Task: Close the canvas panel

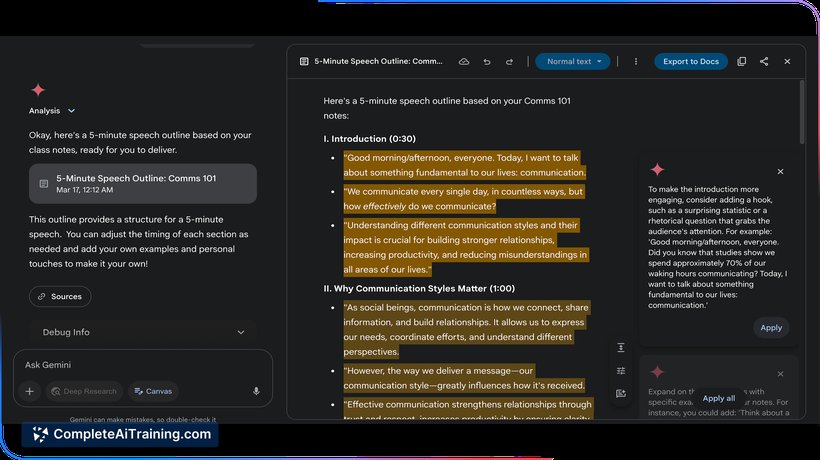Action: click(787, 62)
